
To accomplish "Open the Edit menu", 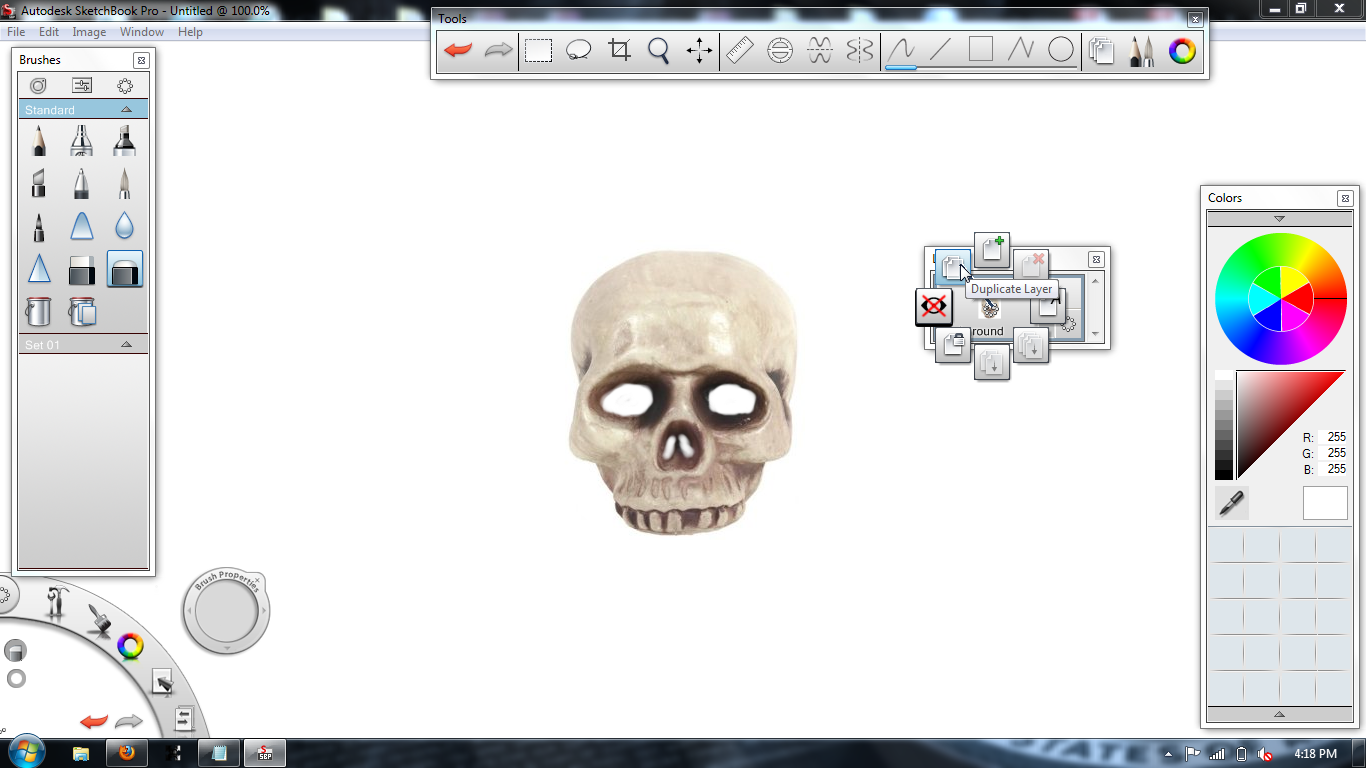I will point(49,32).
